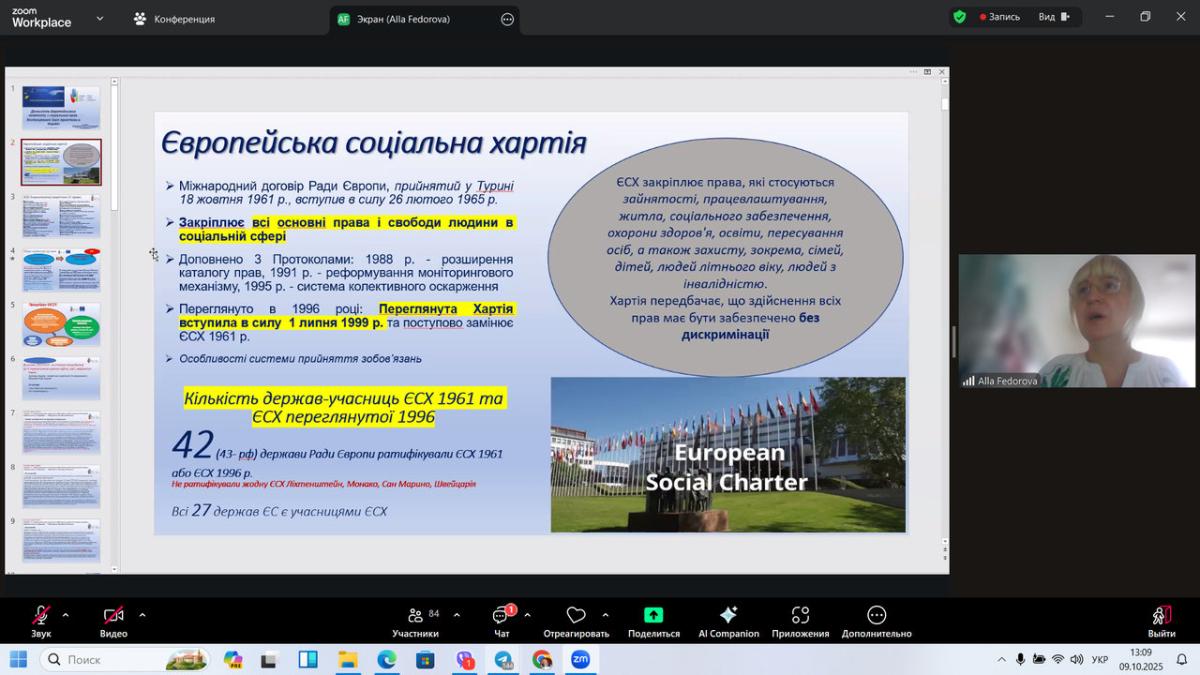Open the Windows taskbar search field
The image size is (1200, 675).
110,659
